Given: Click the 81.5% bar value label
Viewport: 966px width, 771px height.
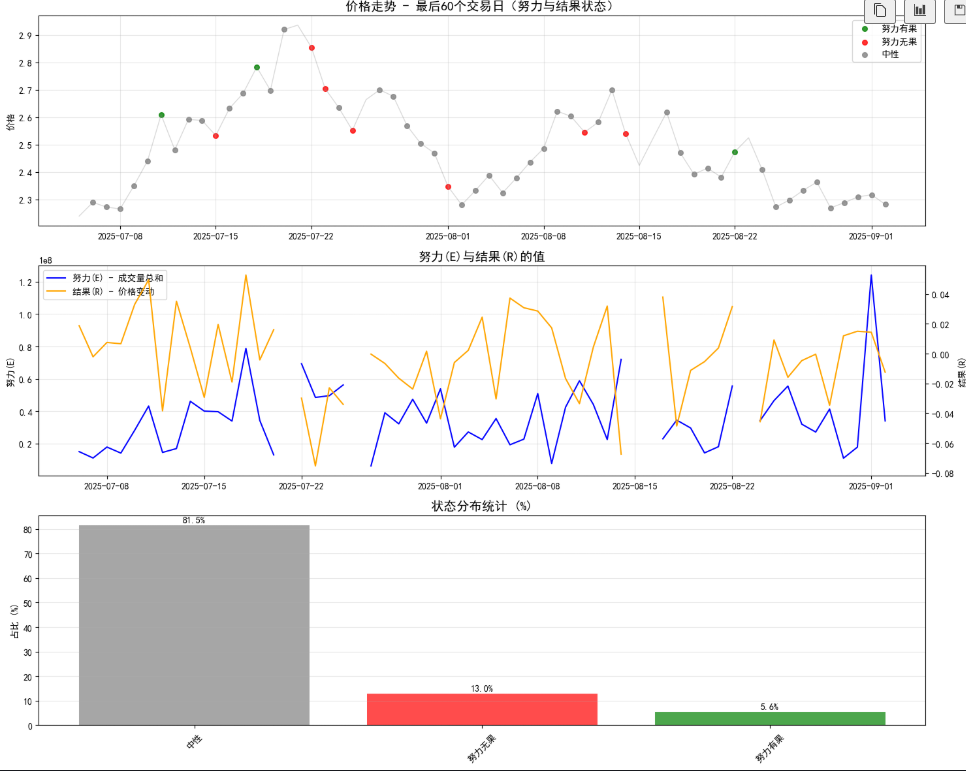Looking at the screenshot, I should point(193,520).
